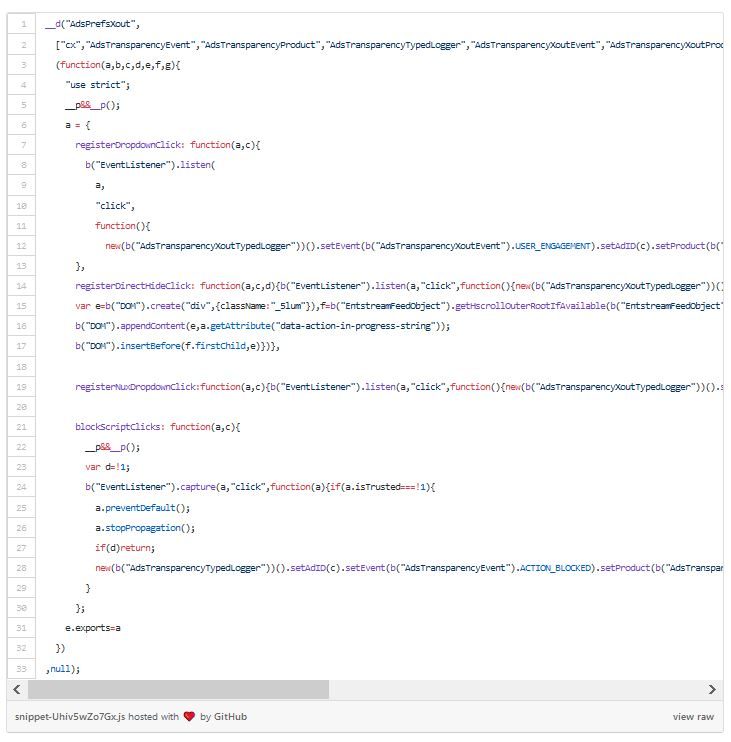Click 'a.preventDefault();' on line 25
Viewport: 731px width, 742px height.
point(142,508)
